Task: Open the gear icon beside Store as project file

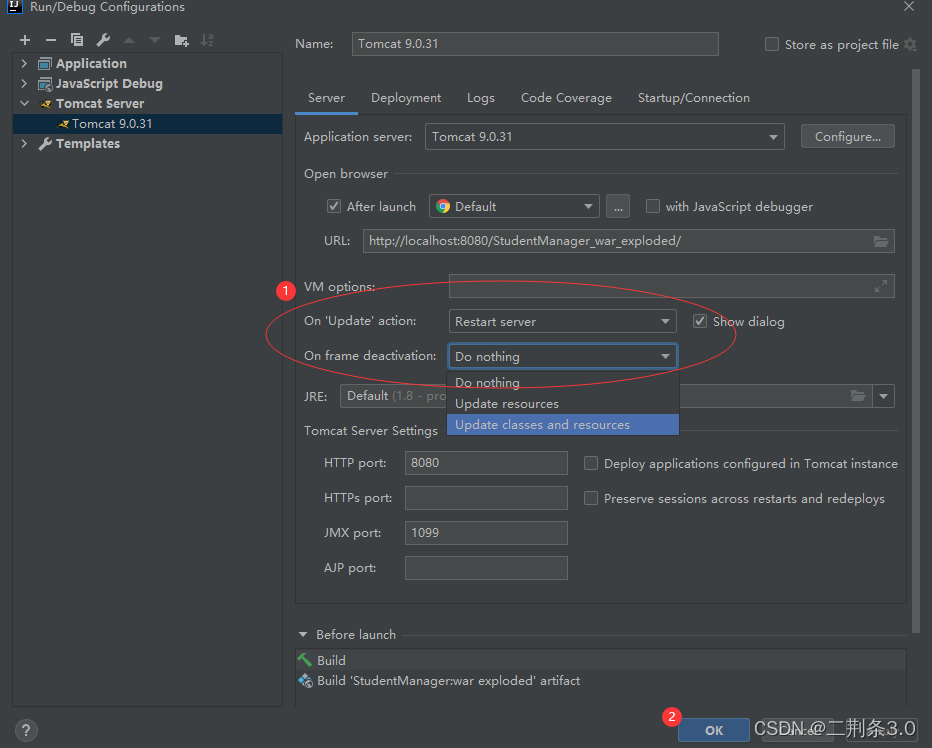Action: pos(910,45)
